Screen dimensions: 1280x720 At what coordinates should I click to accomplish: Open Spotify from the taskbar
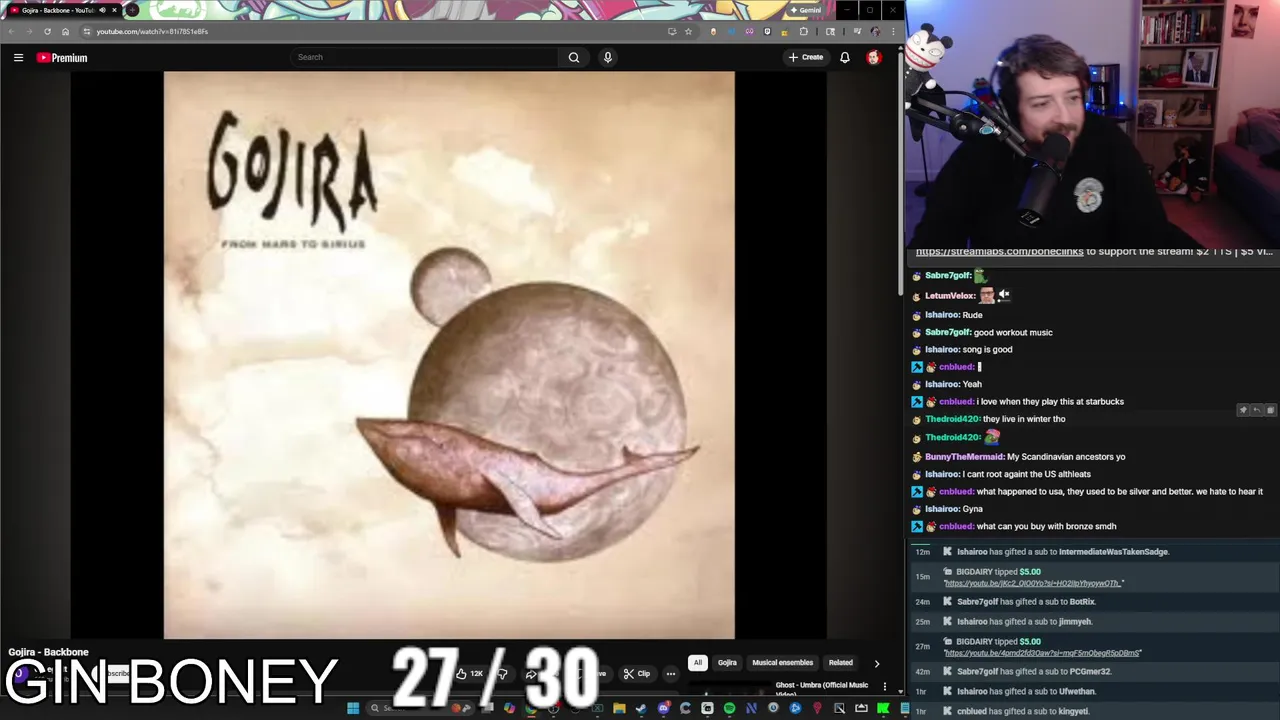730,708
